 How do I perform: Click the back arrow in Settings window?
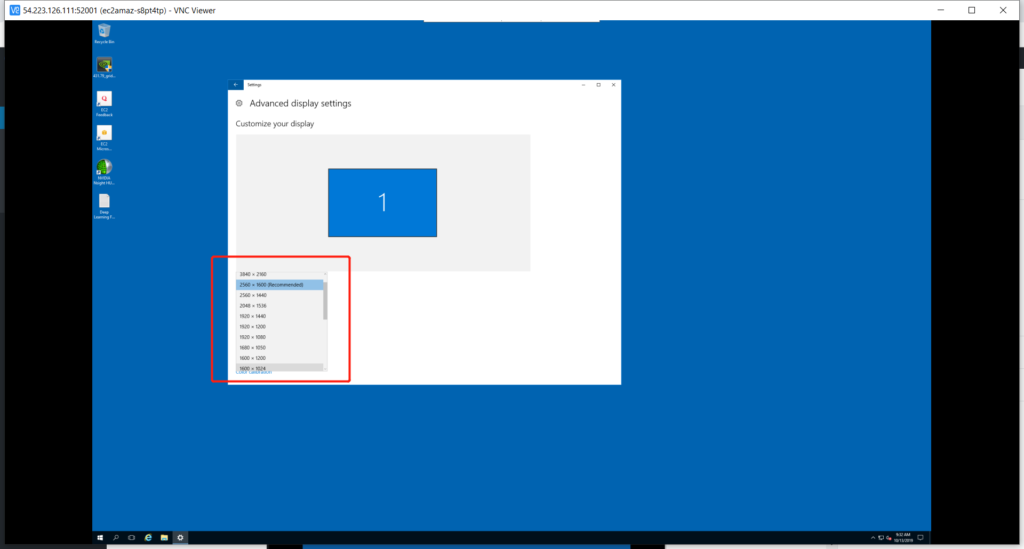coord(235,85)
